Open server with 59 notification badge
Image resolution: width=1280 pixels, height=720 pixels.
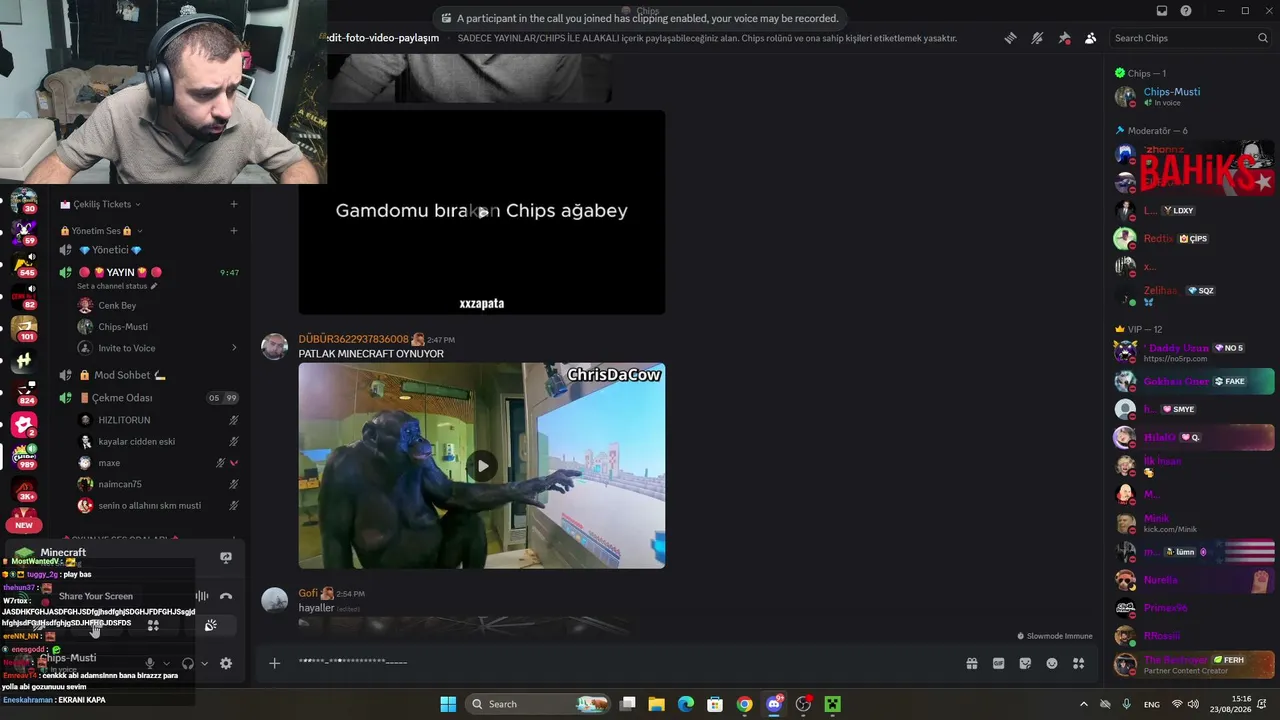point(24,233)
